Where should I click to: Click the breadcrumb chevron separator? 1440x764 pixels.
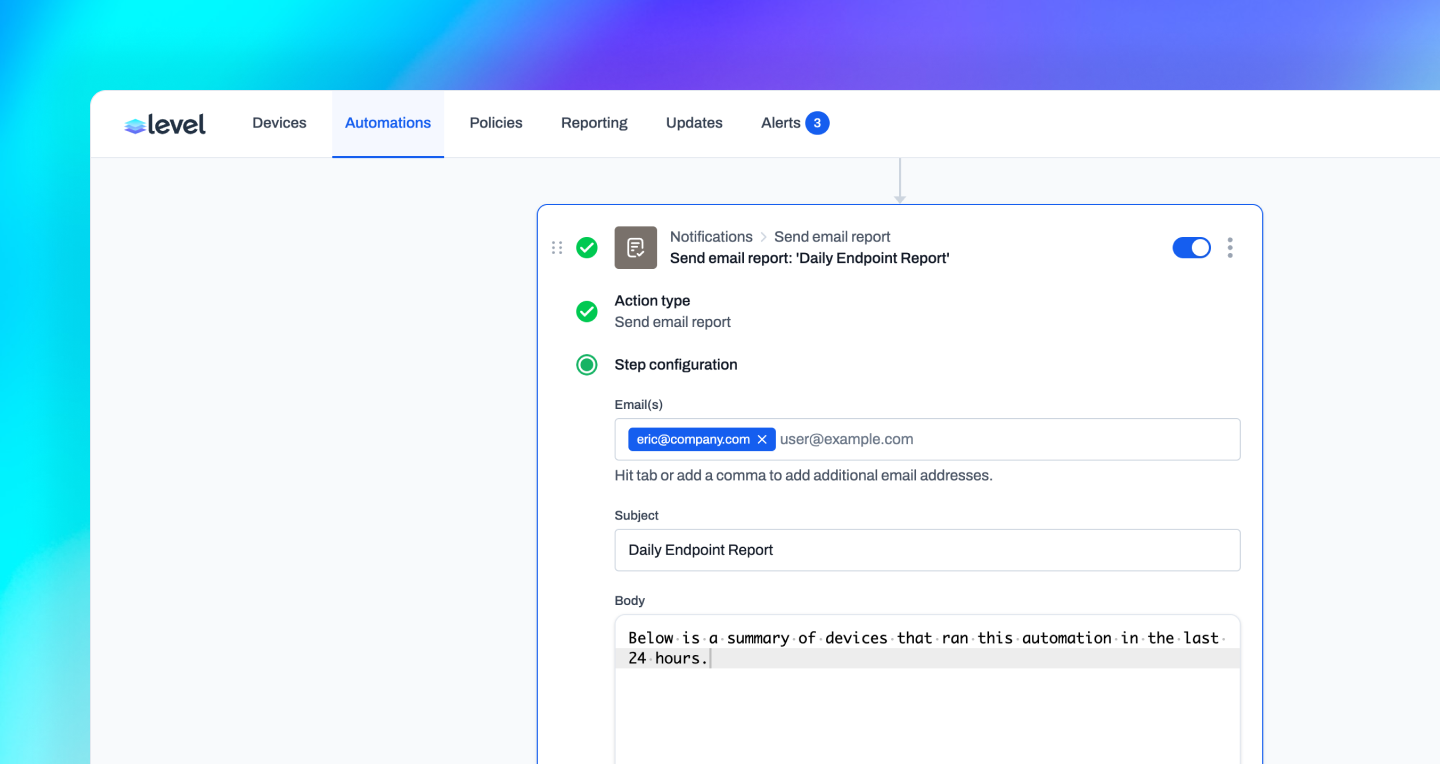[763, 237]
